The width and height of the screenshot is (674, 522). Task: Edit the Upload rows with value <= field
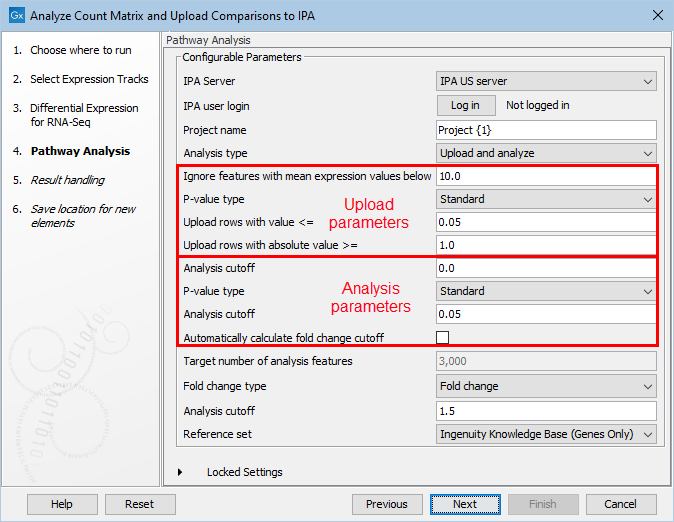tap(545, 222)
